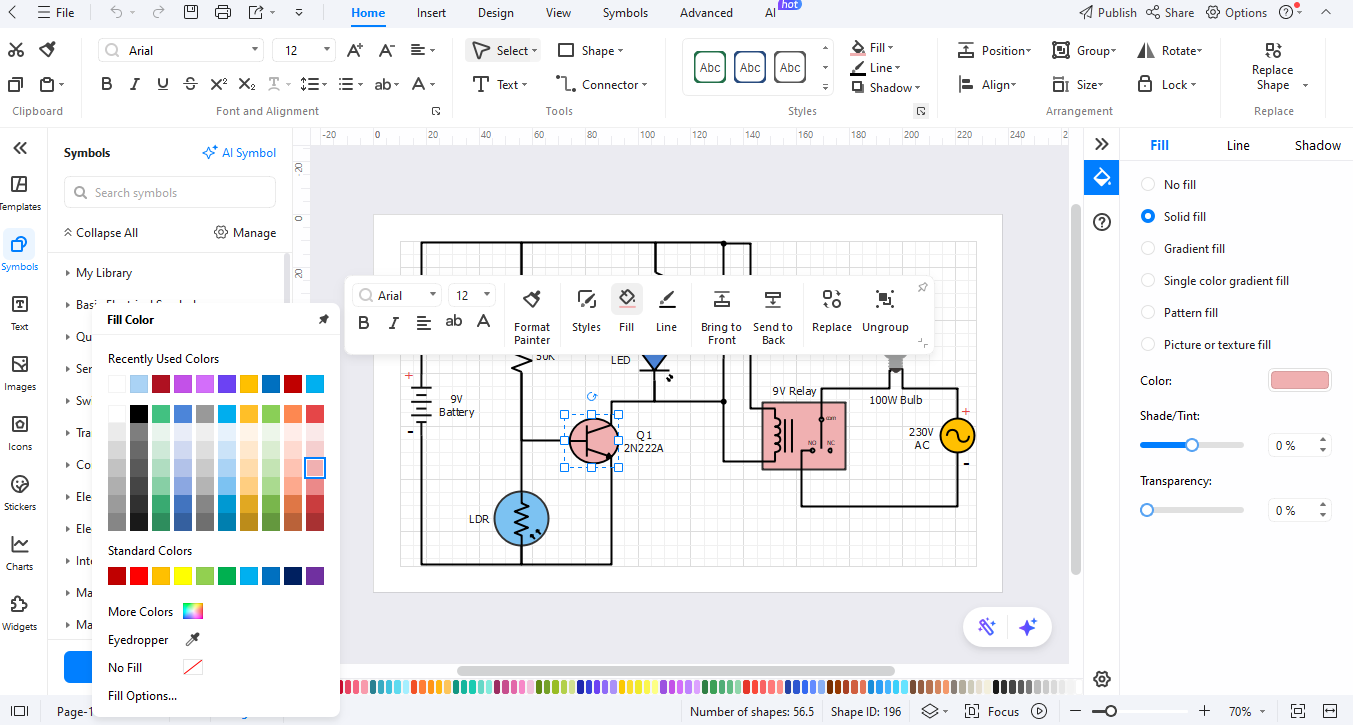Switch to the Line tab in right panel
Image resolution: width=1353 pixels, height=725 pixels.
click(x=1238, y=145)
